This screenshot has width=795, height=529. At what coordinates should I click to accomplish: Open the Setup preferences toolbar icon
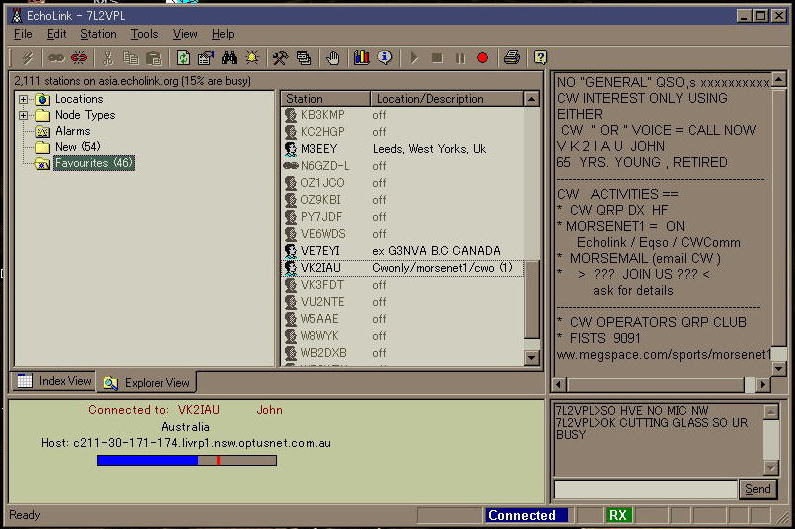tap(206, 58)
